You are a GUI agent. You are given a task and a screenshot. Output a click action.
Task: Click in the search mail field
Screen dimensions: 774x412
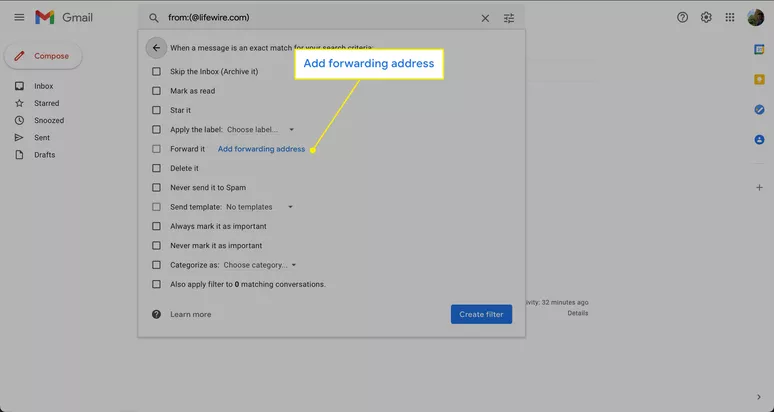click(x=321, y=18)
